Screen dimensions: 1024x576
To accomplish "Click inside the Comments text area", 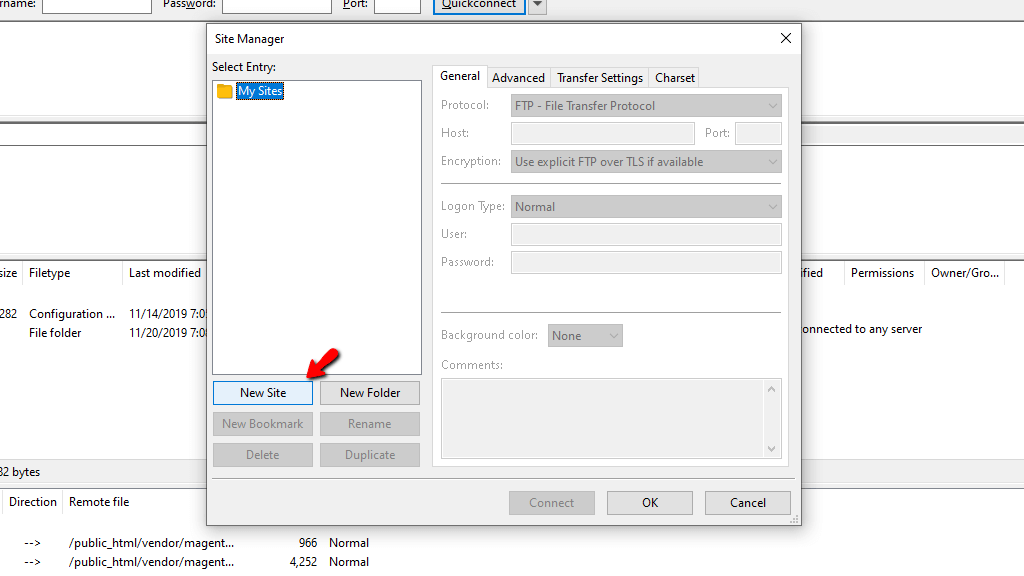I will [603, 419].
